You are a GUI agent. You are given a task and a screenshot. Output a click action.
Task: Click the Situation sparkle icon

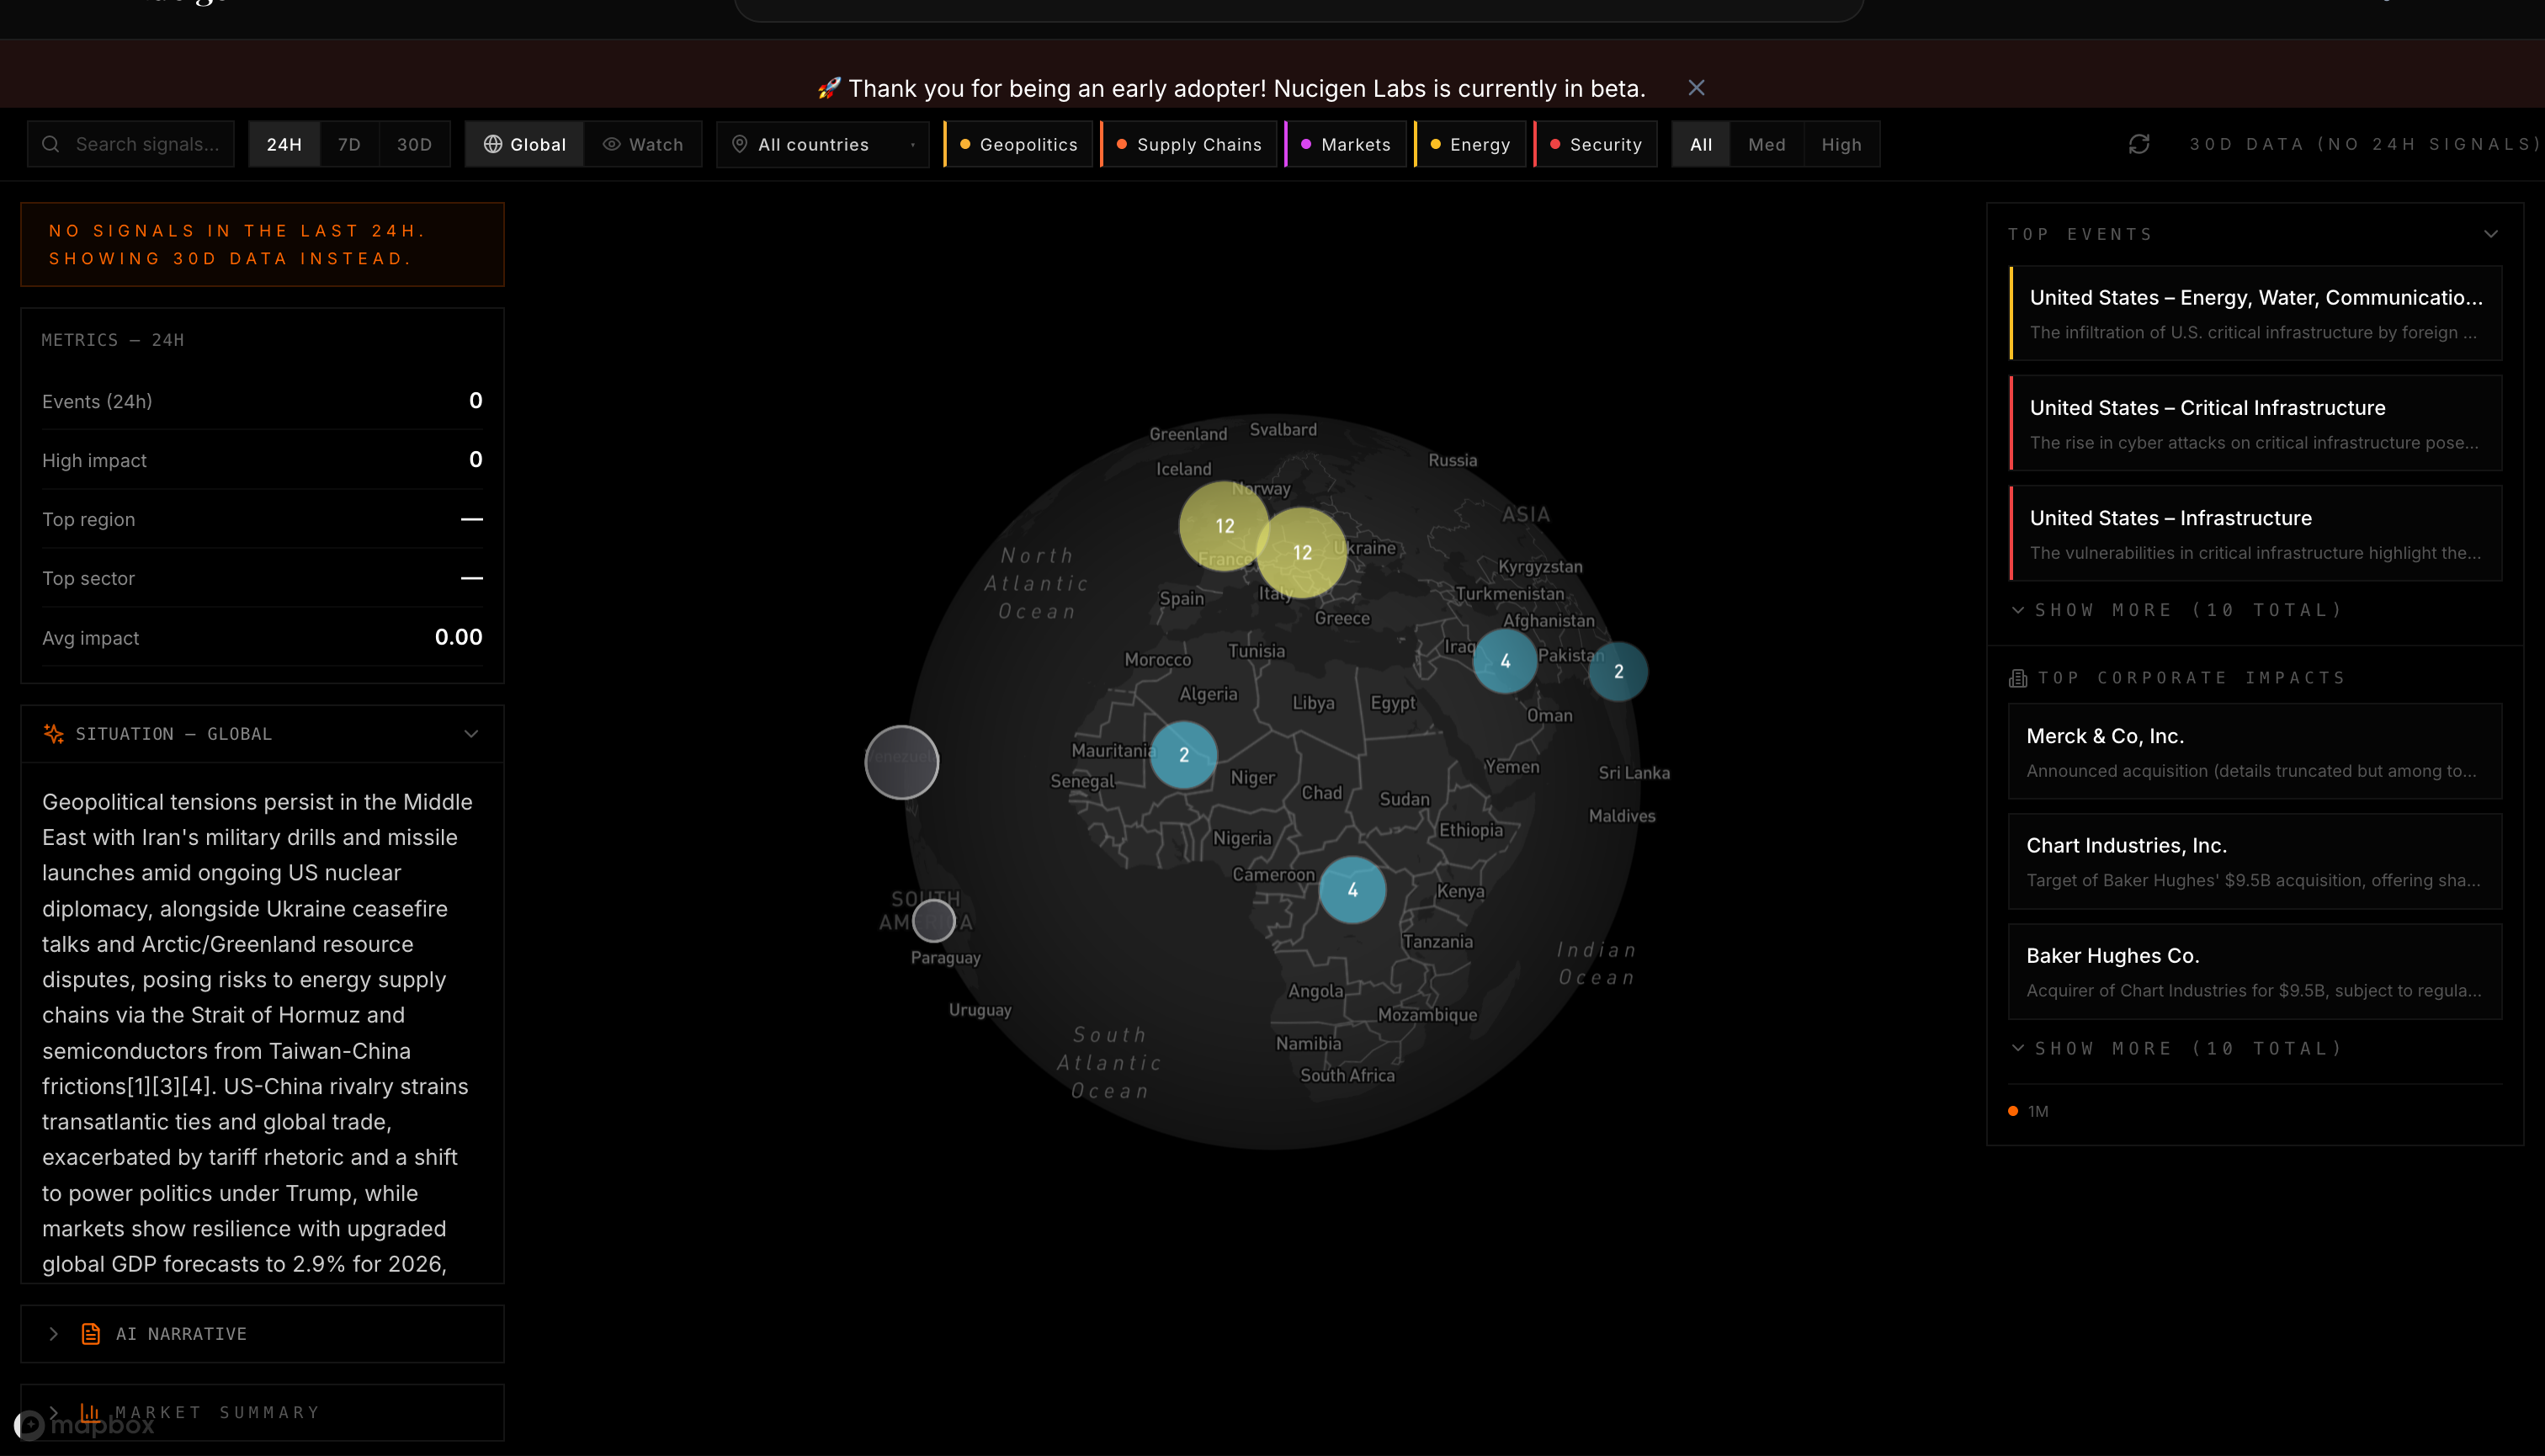tap(52, 733)
